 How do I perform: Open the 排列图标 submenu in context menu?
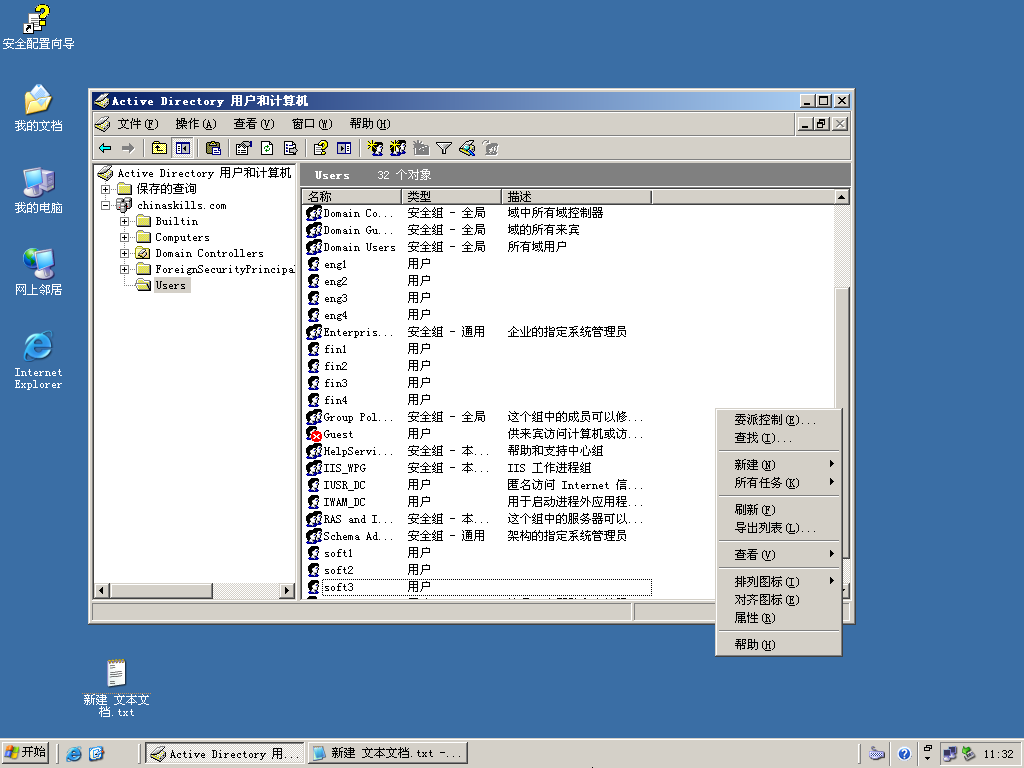pyautogui.click(x=778, y=581)
